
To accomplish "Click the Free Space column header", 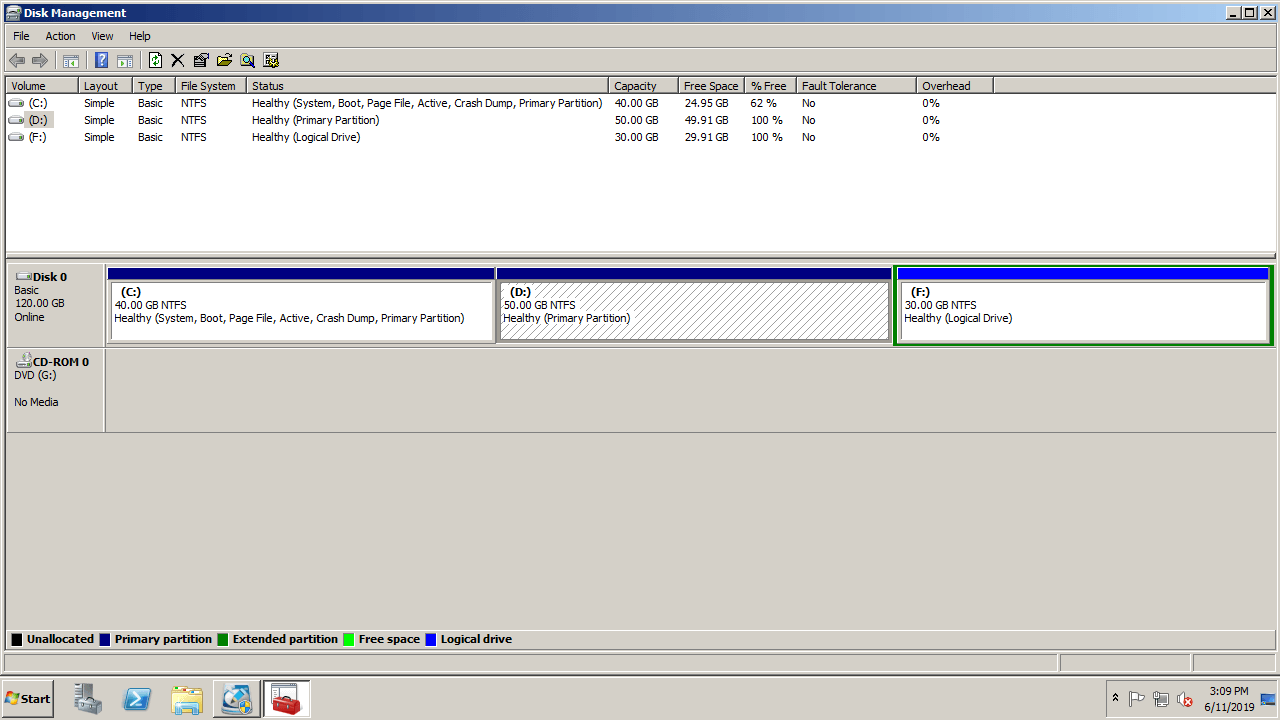I will (710, 86).
